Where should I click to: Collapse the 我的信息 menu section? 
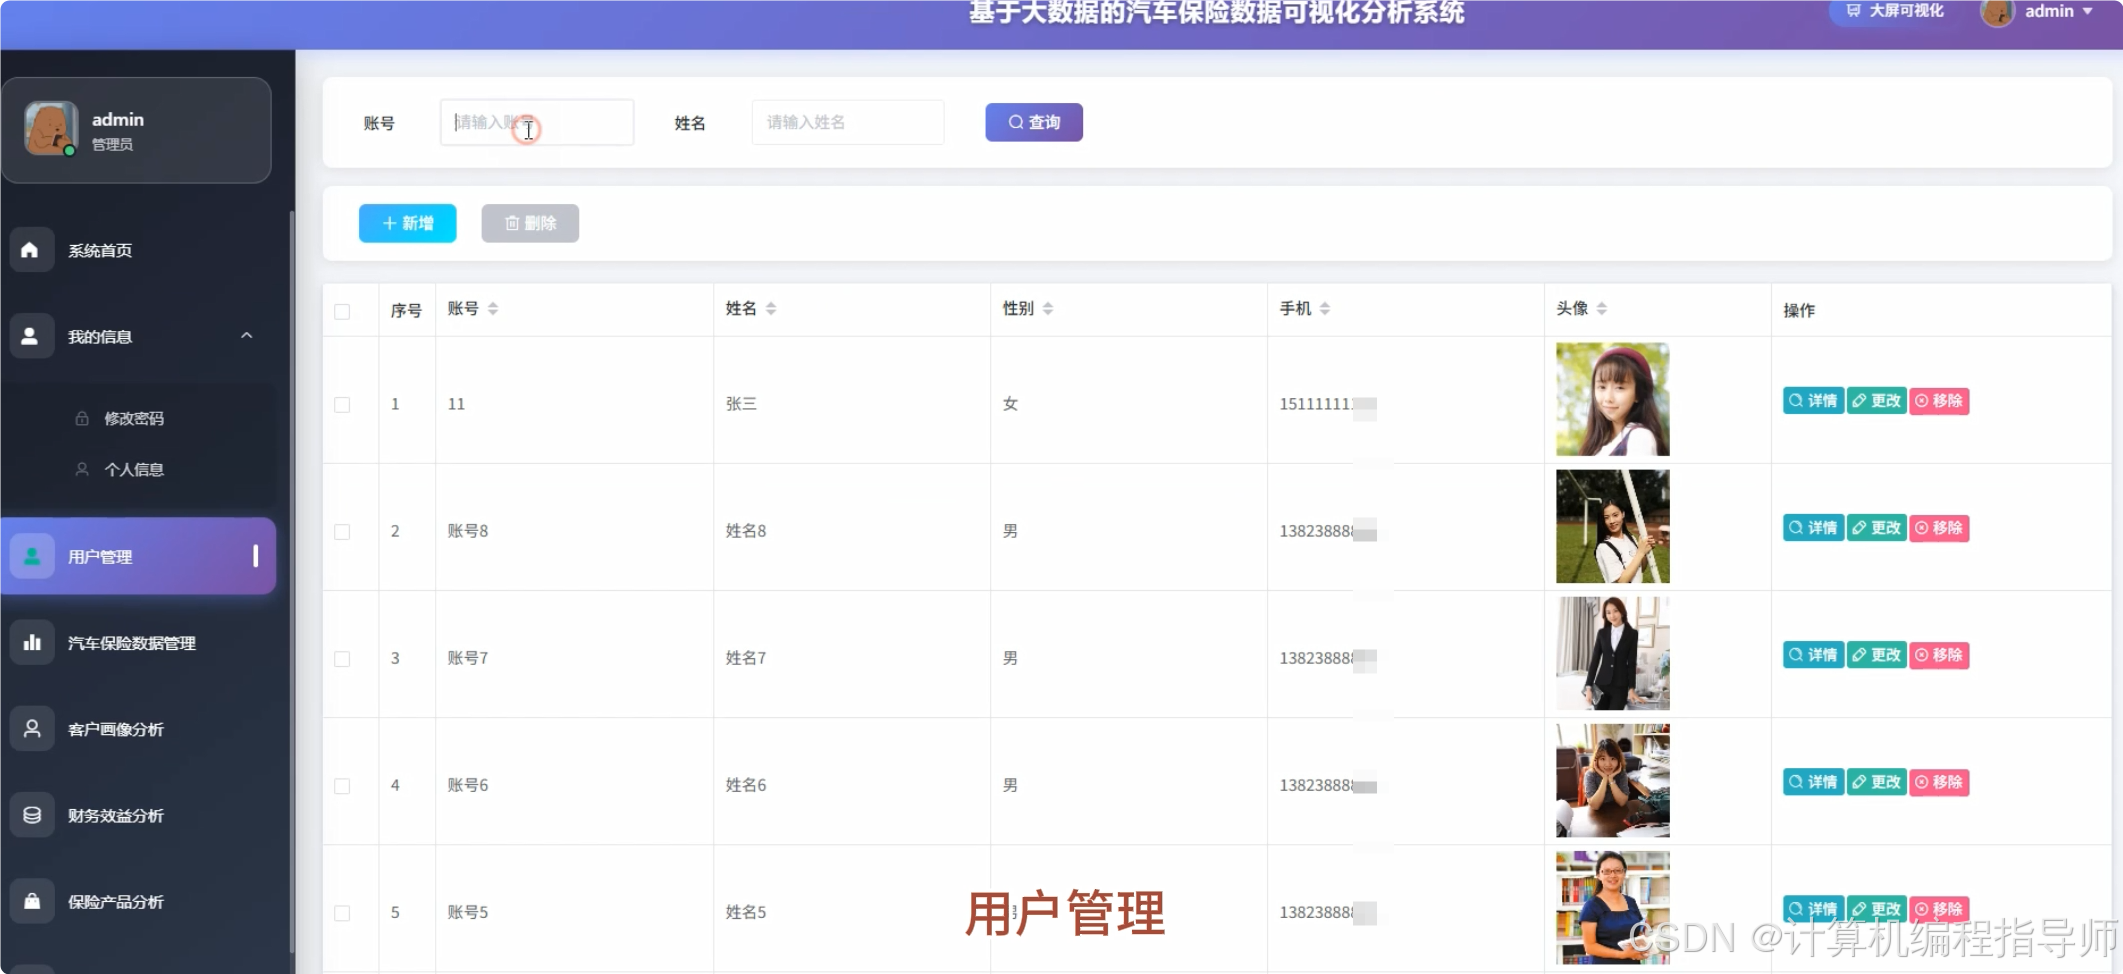(x=246, y=336)
